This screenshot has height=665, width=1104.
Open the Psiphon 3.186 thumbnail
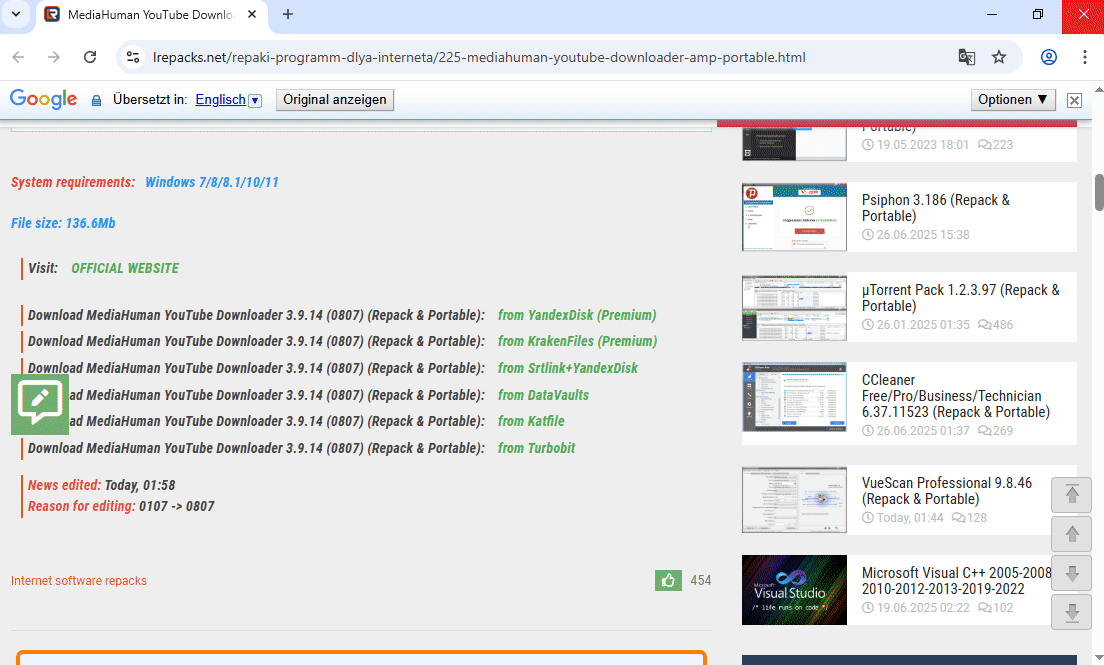pyautogui.click(x=794, y=217)
